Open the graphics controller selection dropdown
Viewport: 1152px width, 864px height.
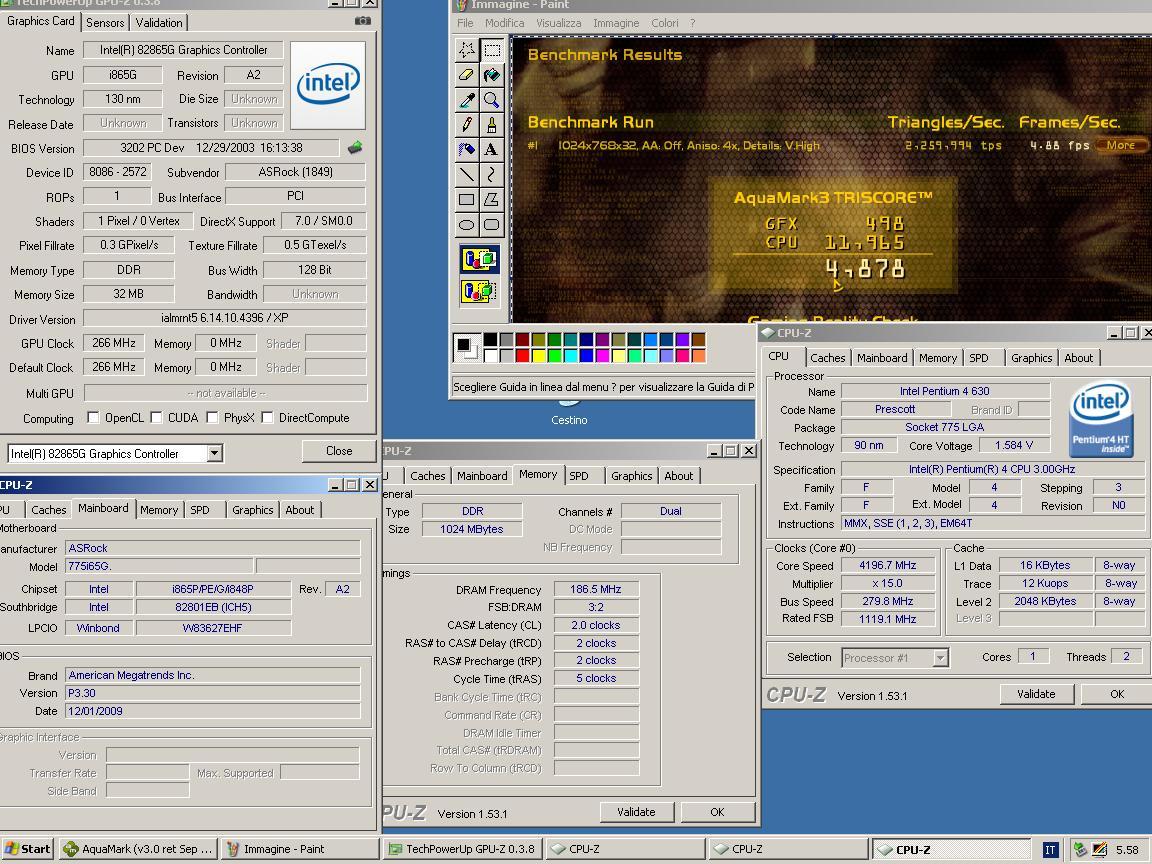click(215, 453)
